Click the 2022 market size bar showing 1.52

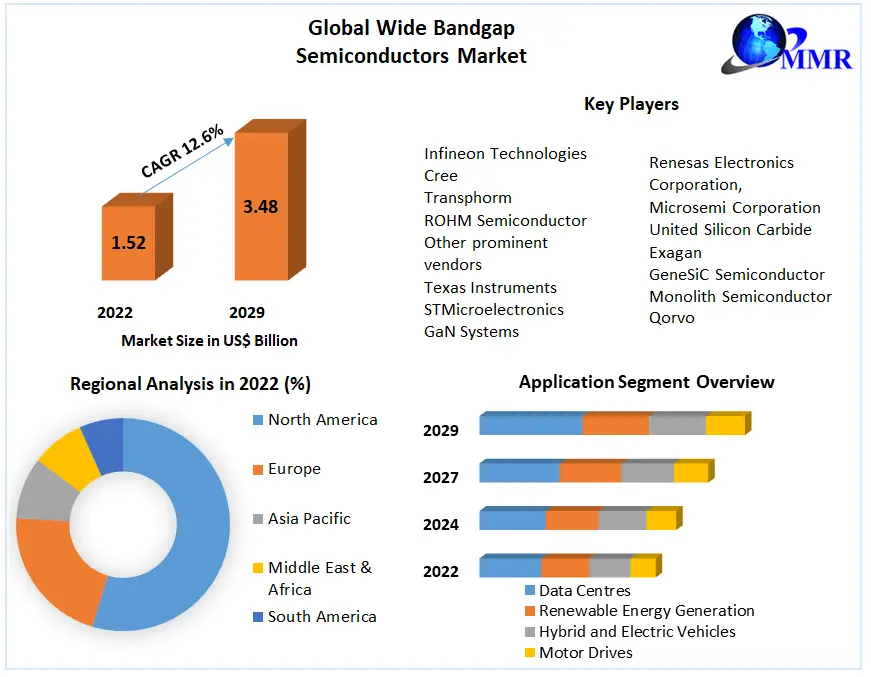(x=129, y=242)
